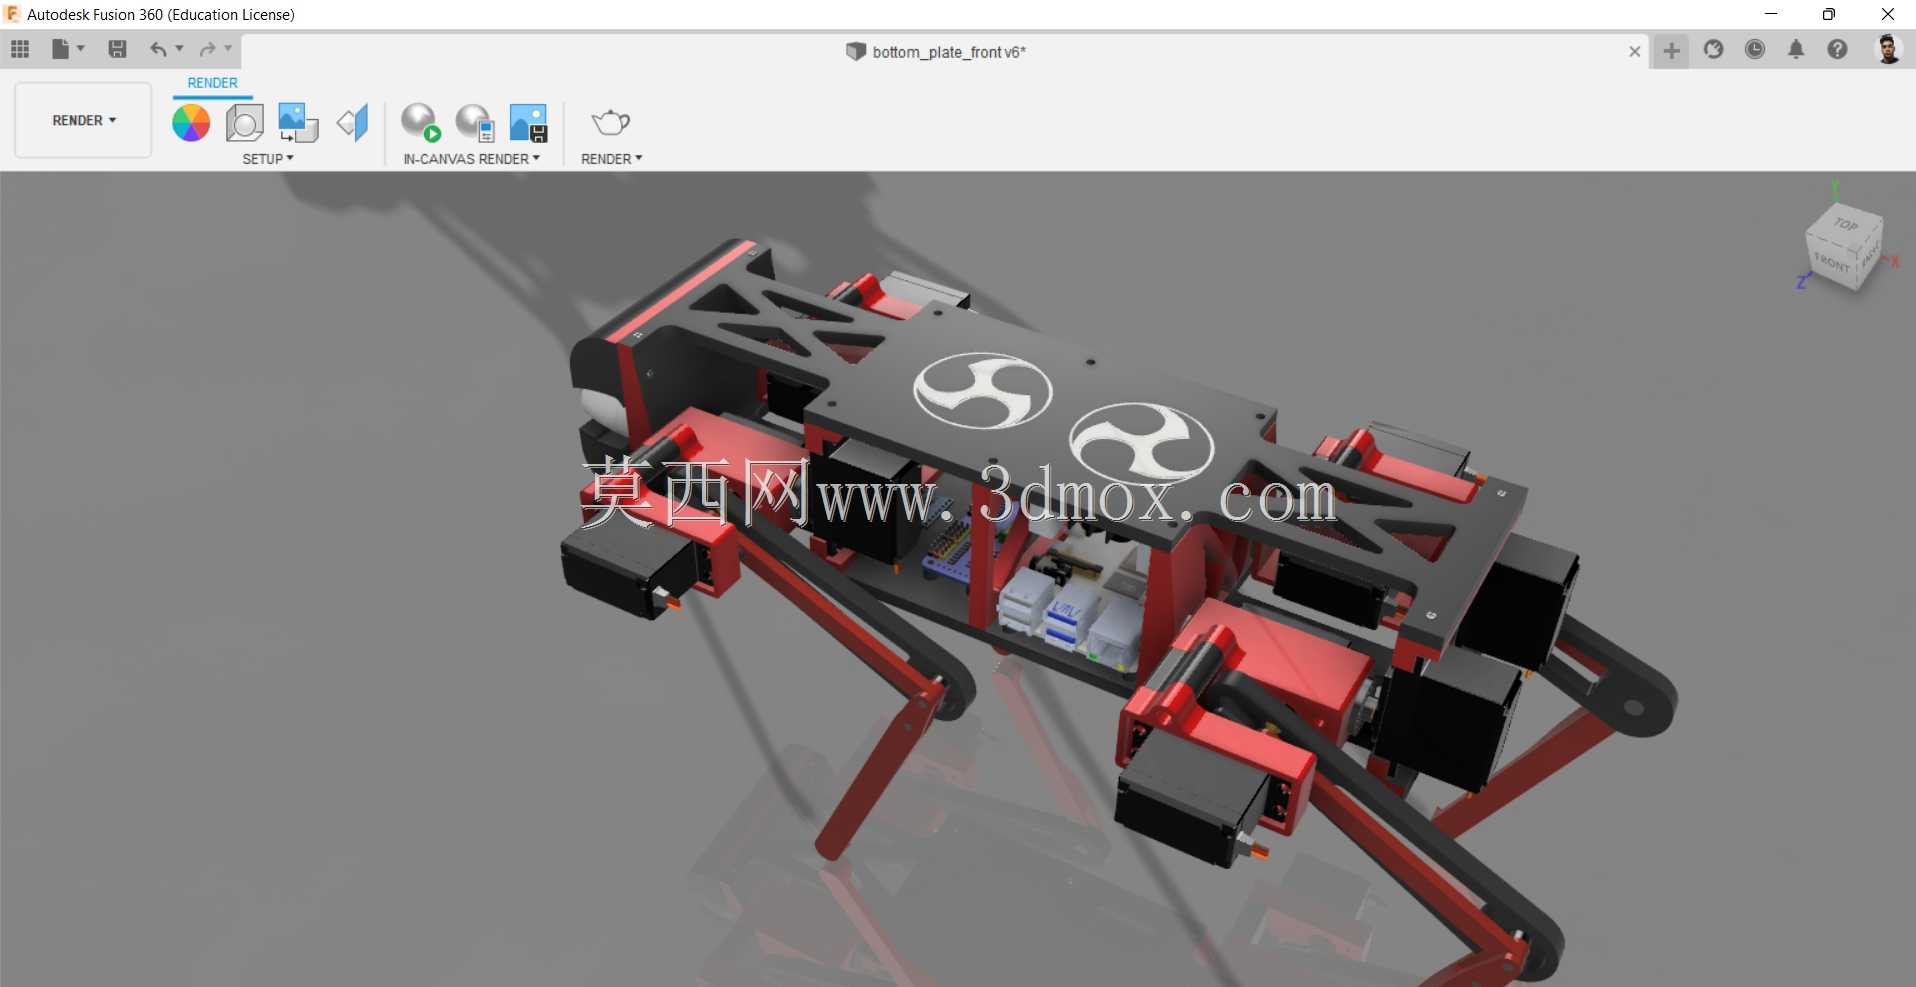Open the RENDER workspace switcher
The height and width of the screenshot is (987, 1916).
[x=83, y=120]
